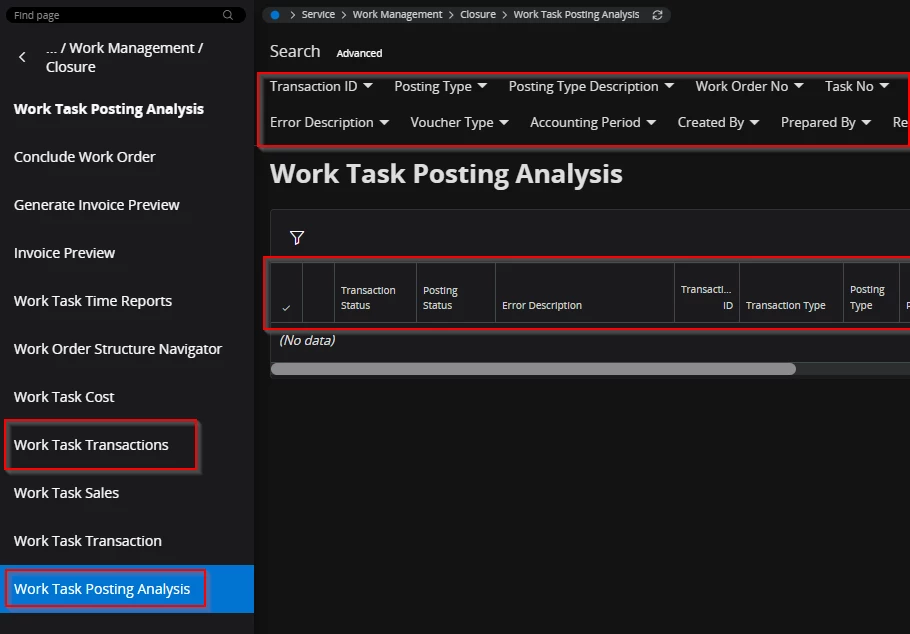Open Generate Invoice Preview page
This screenshot has height=634, width=910.
coord(96,205)
